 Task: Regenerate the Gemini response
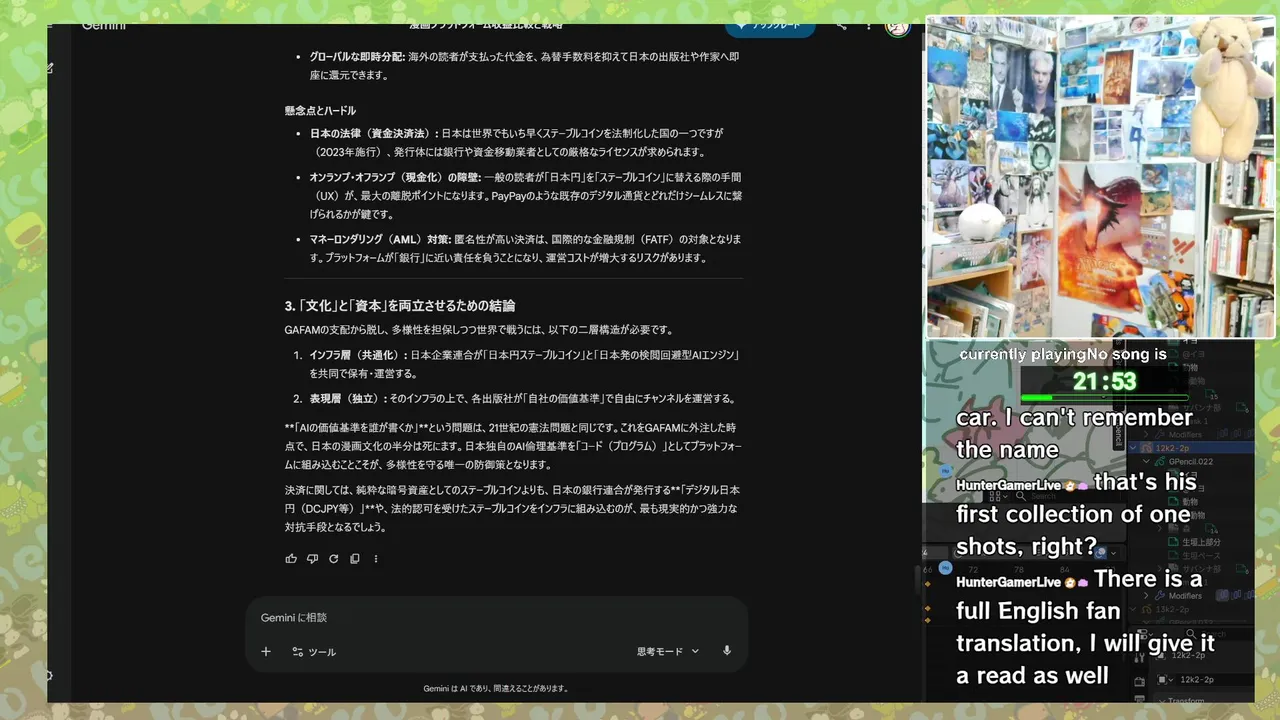pos(333,559)
